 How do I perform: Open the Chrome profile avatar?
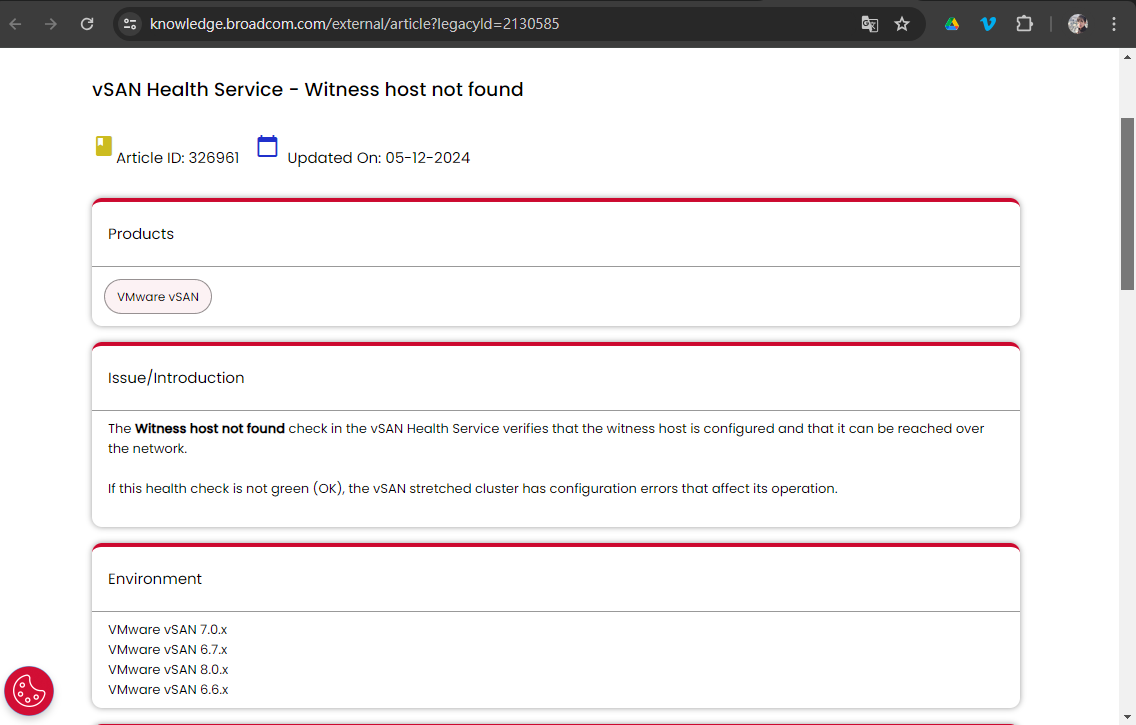click(x=1078, y=24)
